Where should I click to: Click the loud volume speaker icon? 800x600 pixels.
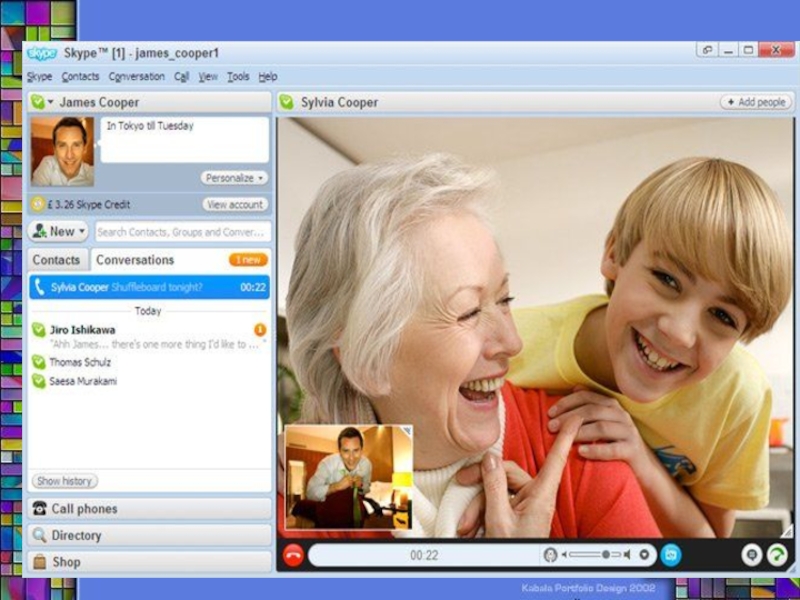click(627, 555)
